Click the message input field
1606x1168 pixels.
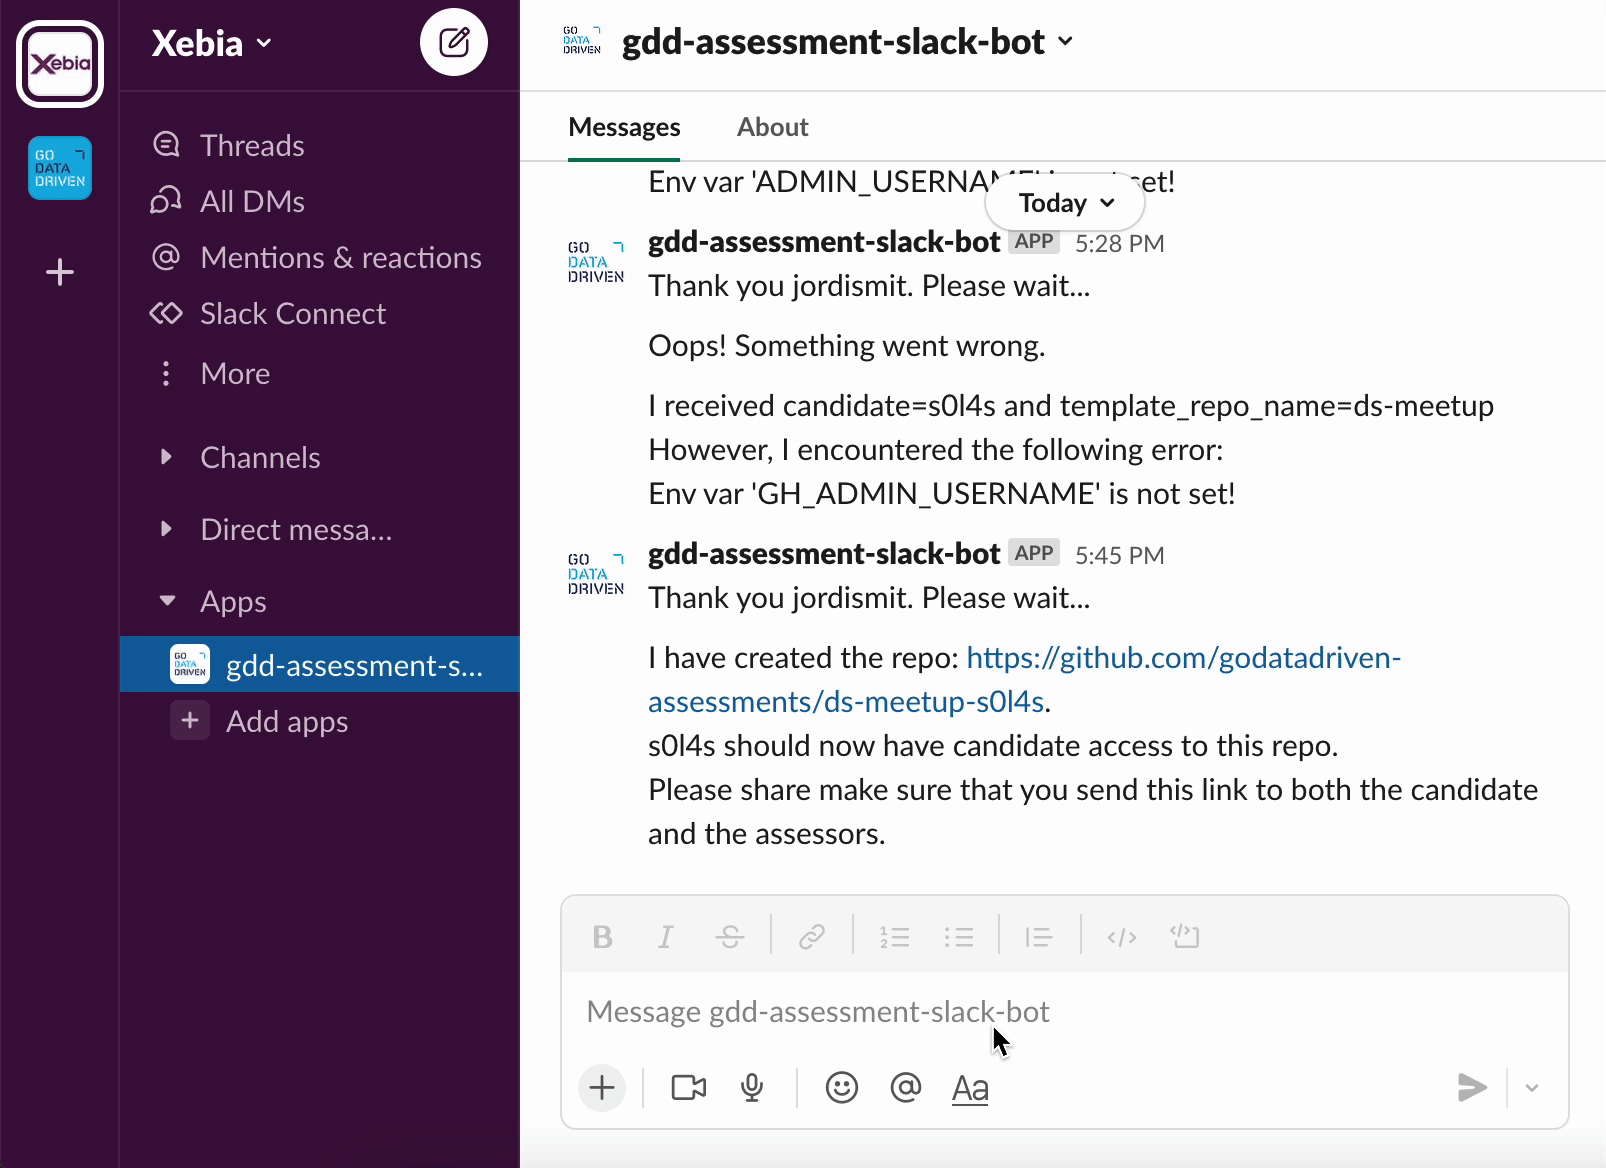click(x=1065, y=1012)
